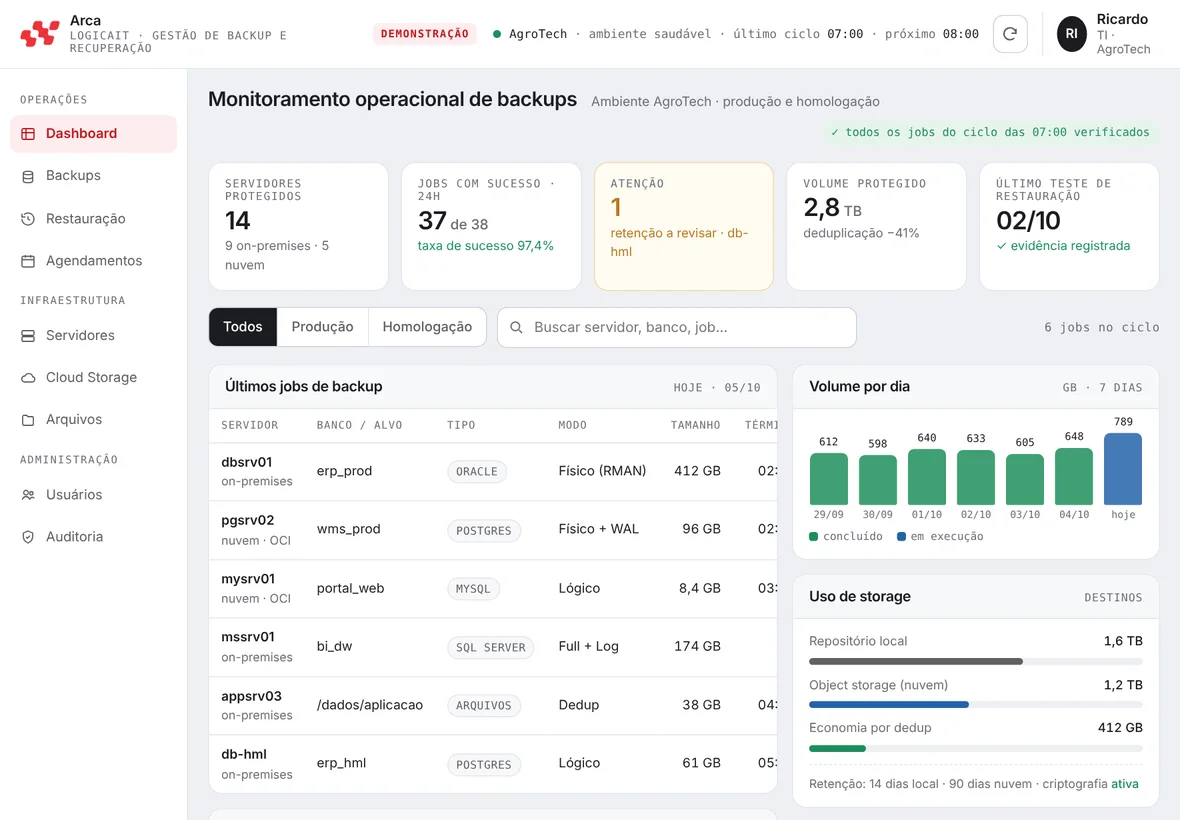
Task: Click the SERVIDOR column header
Action: coord(250,425)
